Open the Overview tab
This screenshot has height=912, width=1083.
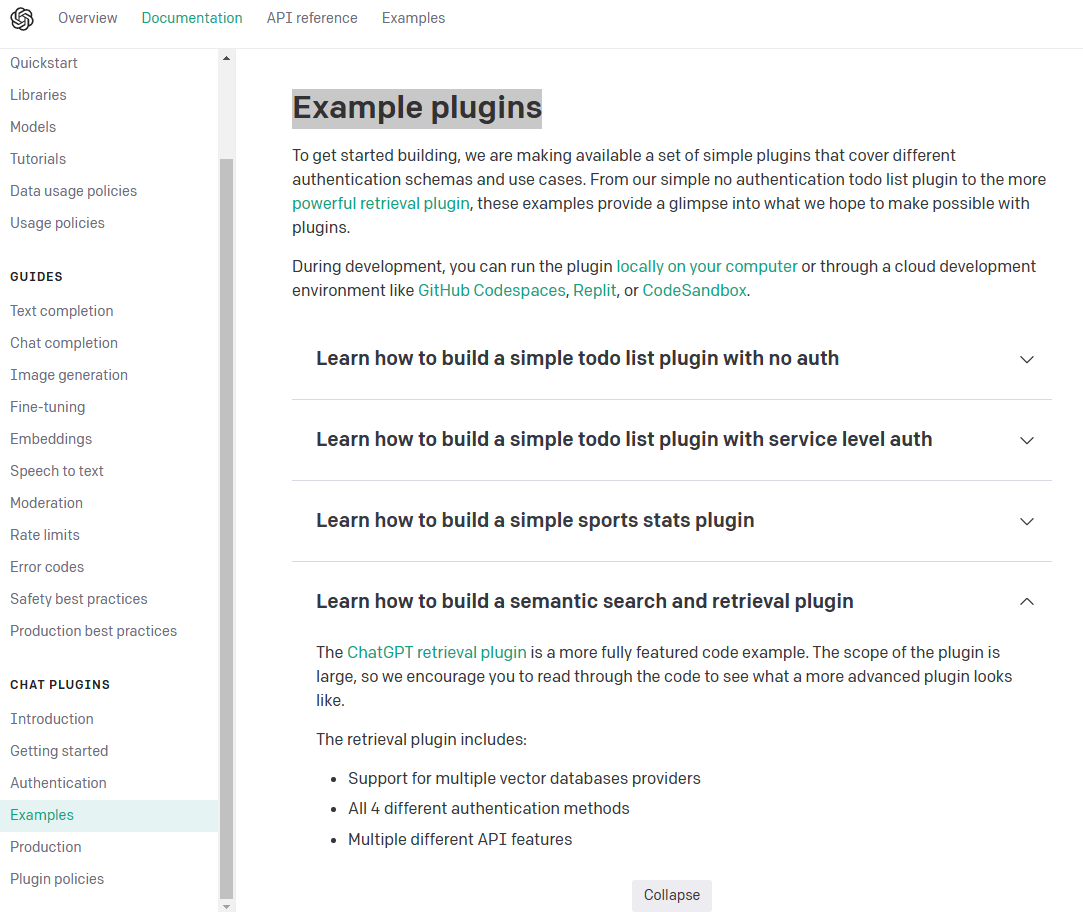[x=88, y=18]
